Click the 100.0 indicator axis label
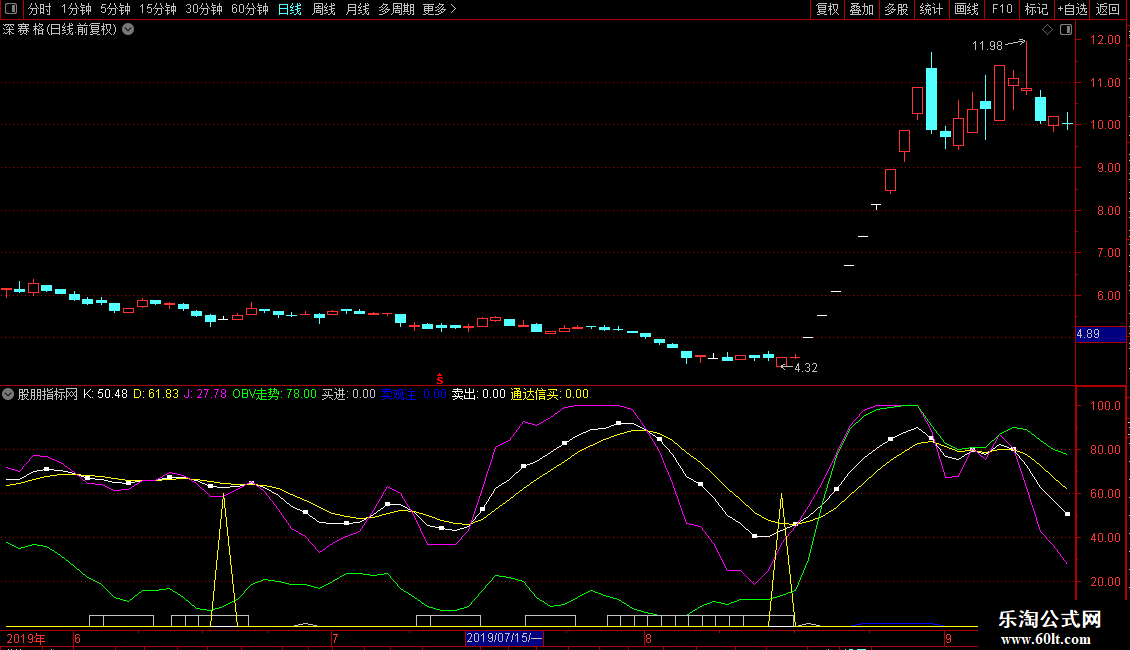The height and width of the screenshot is (650, 1130). [1105, 406]
